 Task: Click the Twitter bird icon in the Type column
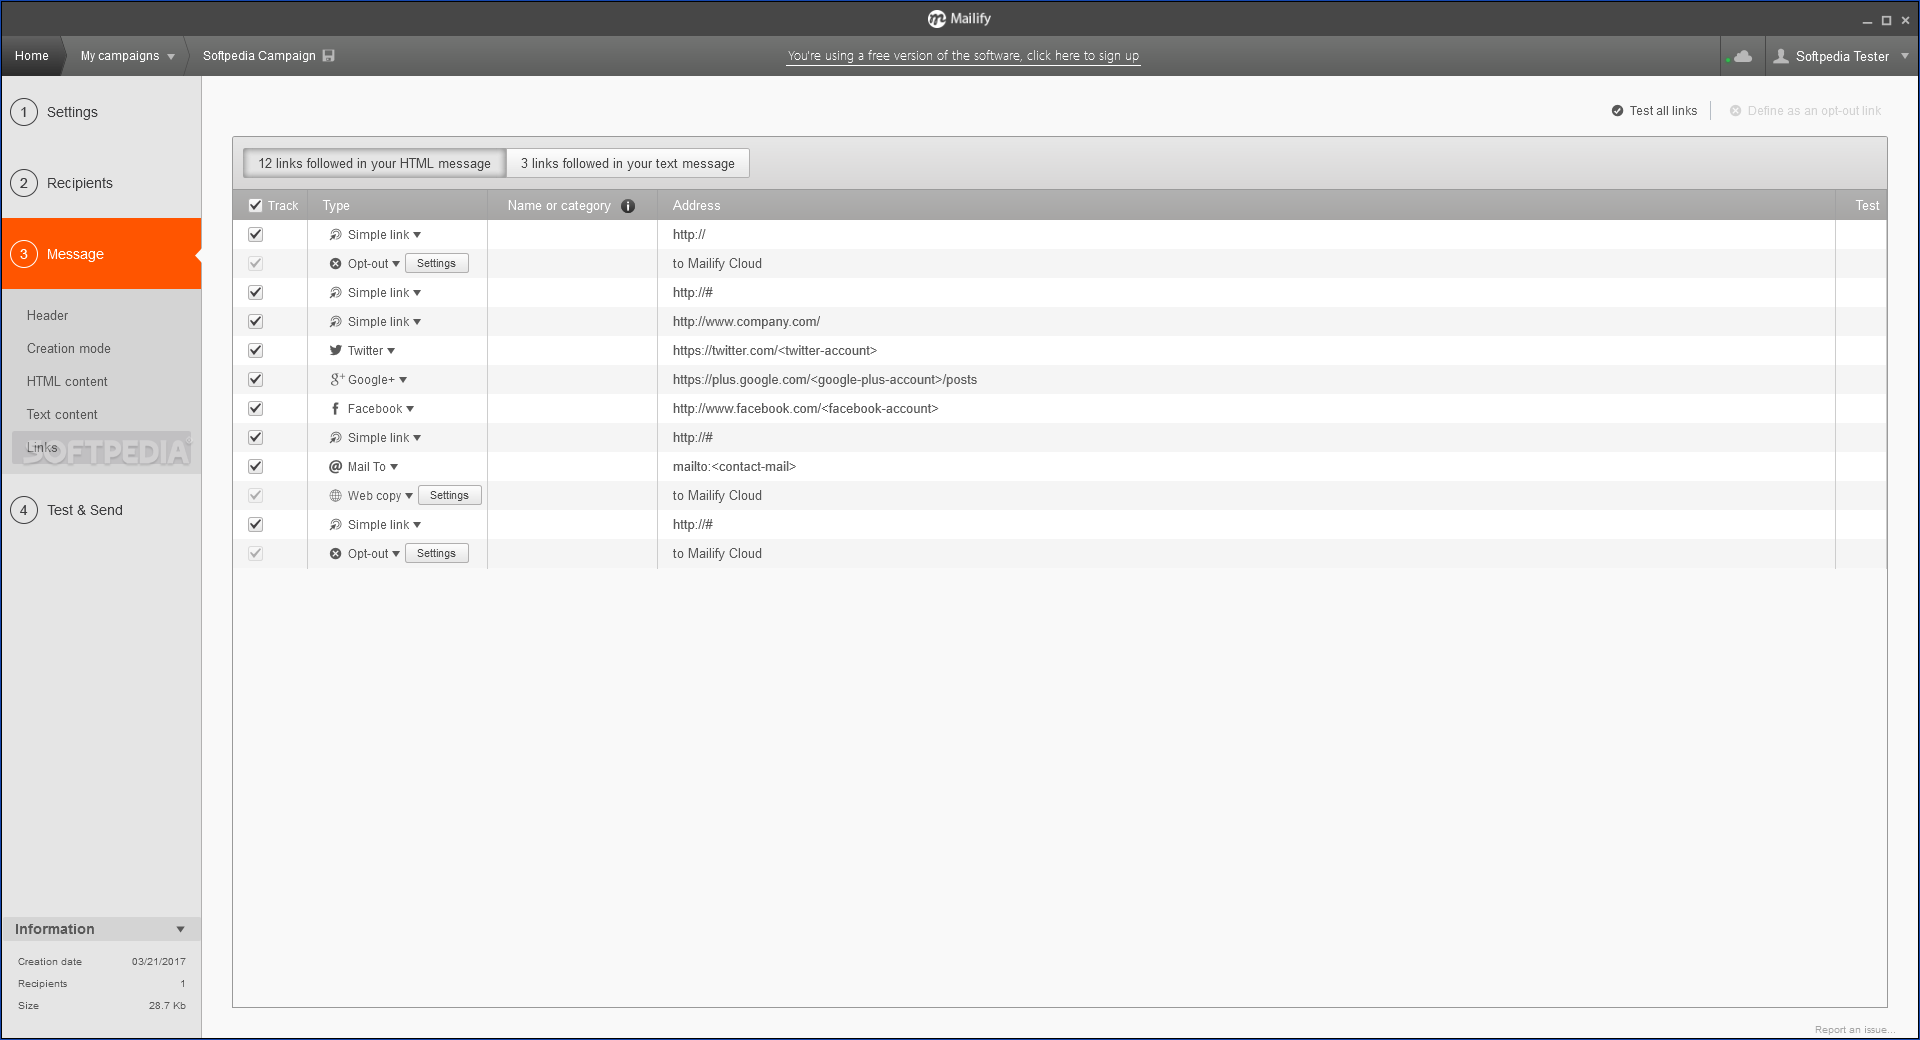coord(336,351)
